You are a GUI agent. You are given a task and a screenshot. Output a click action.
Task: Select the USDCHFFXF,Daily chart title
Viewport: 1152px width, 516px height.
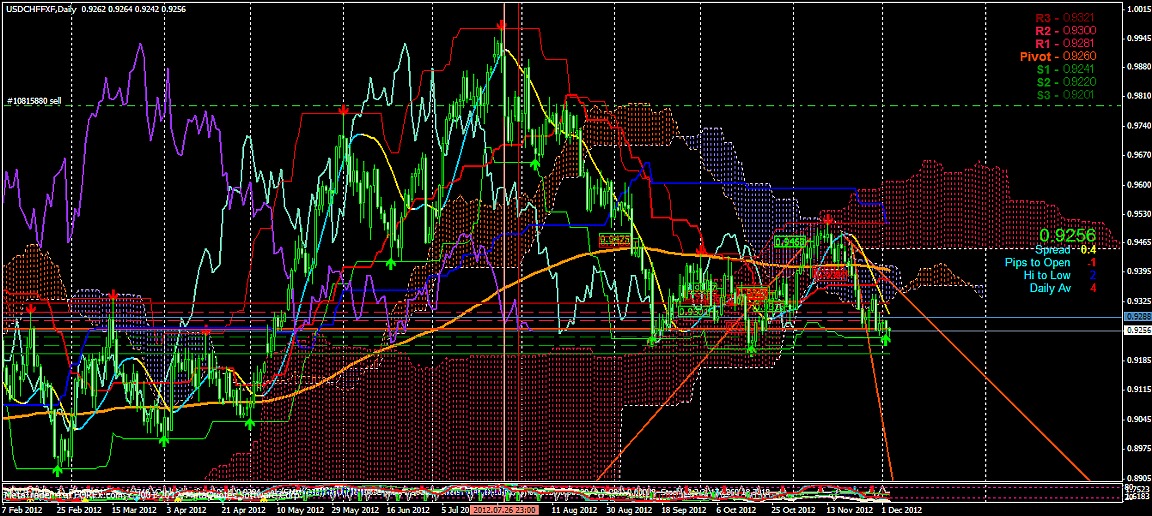coord(40,8)
